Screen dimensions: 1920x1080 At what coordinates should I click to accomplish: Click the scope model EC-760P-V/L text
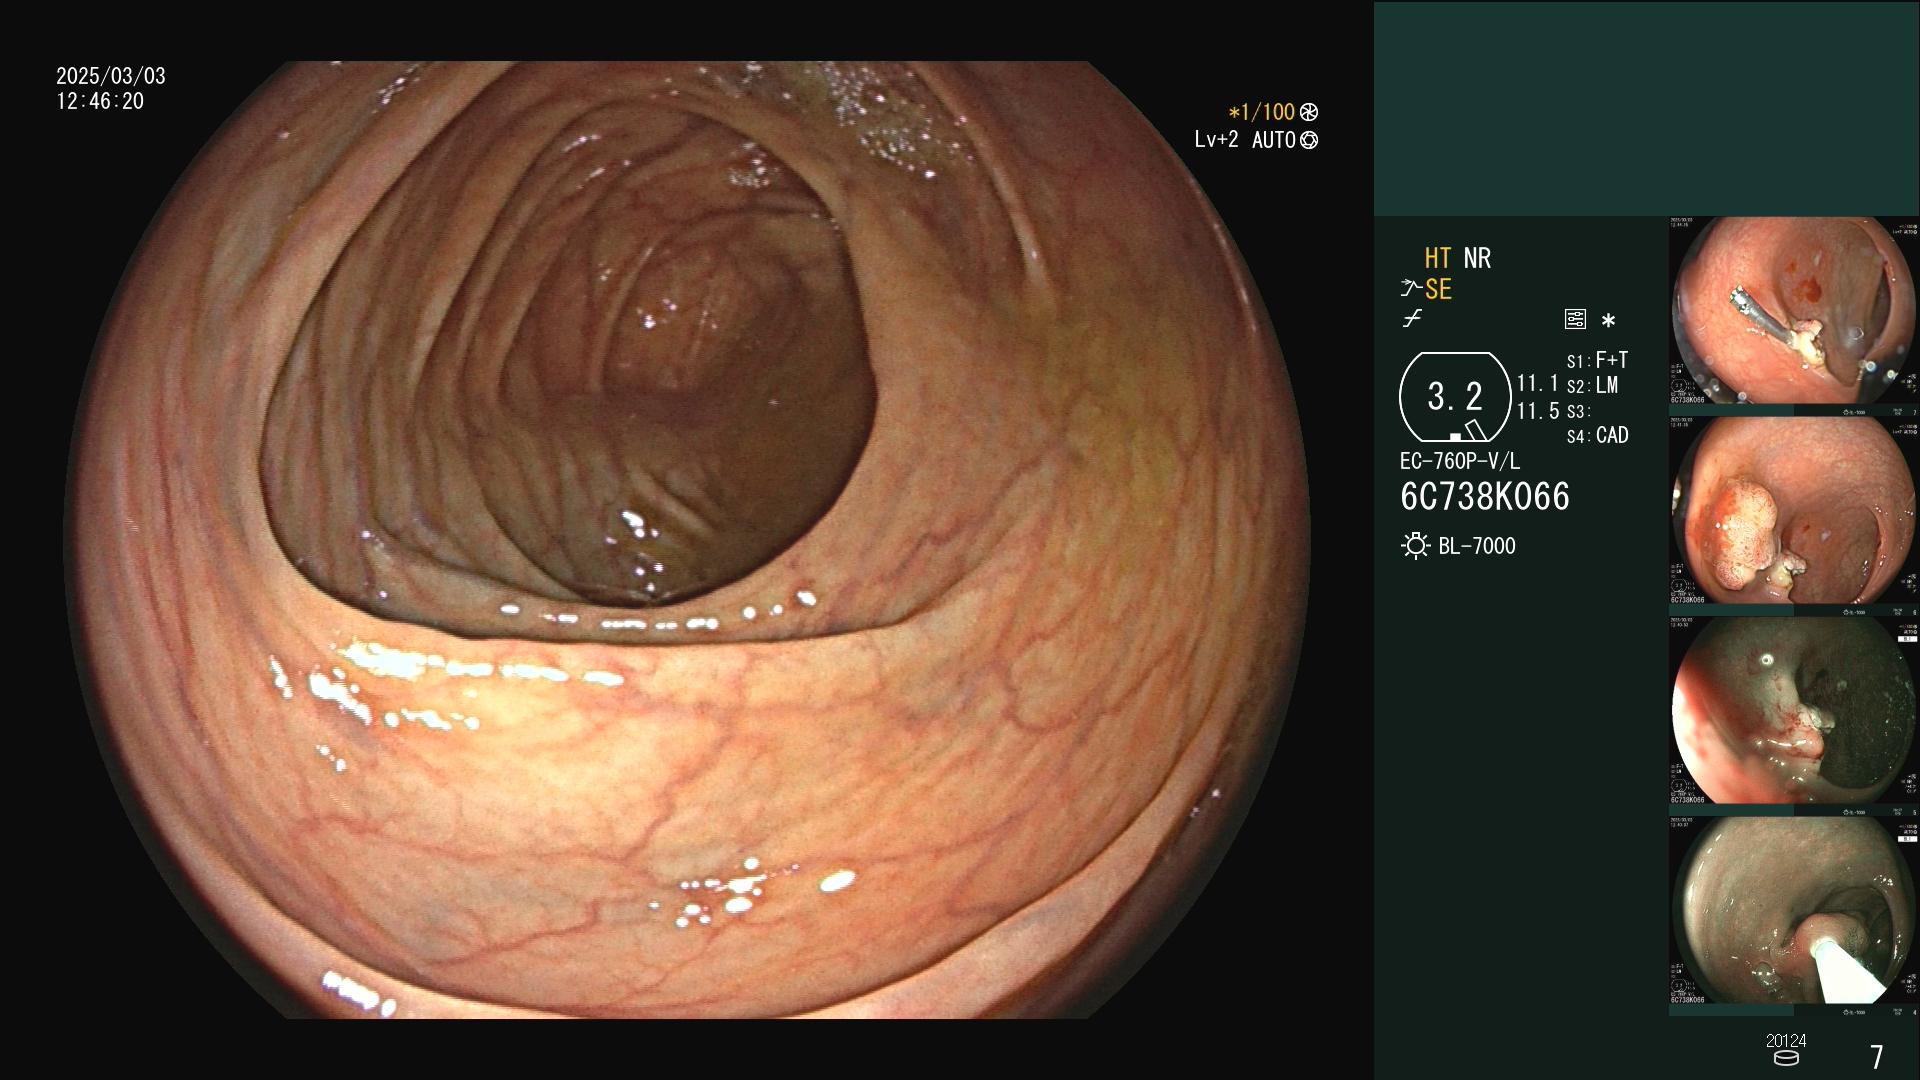pos(1459,461)
